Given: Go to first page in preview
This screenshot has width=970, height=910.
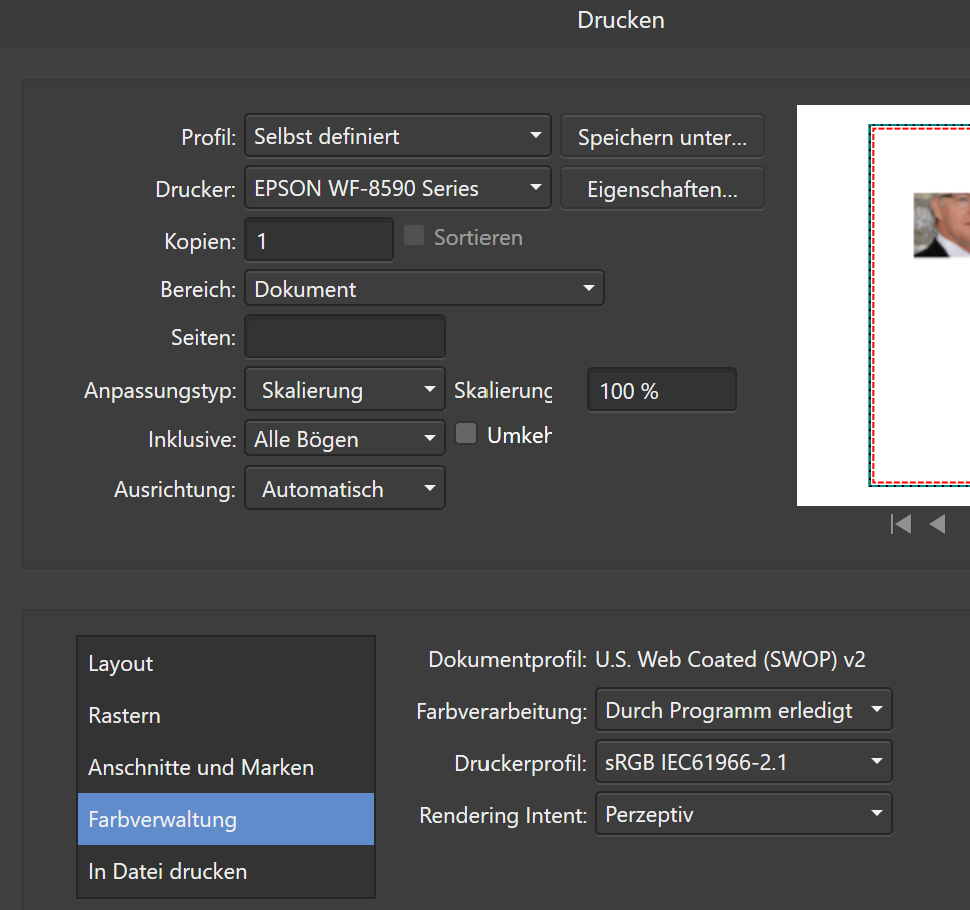Looking at the screenshot, I should 901,524.
